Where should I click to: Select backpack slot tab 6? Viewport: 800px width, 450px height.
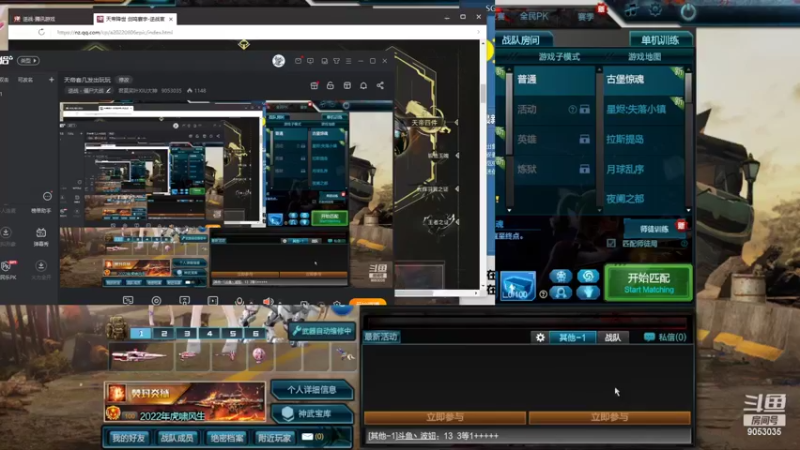coord(256,333)
